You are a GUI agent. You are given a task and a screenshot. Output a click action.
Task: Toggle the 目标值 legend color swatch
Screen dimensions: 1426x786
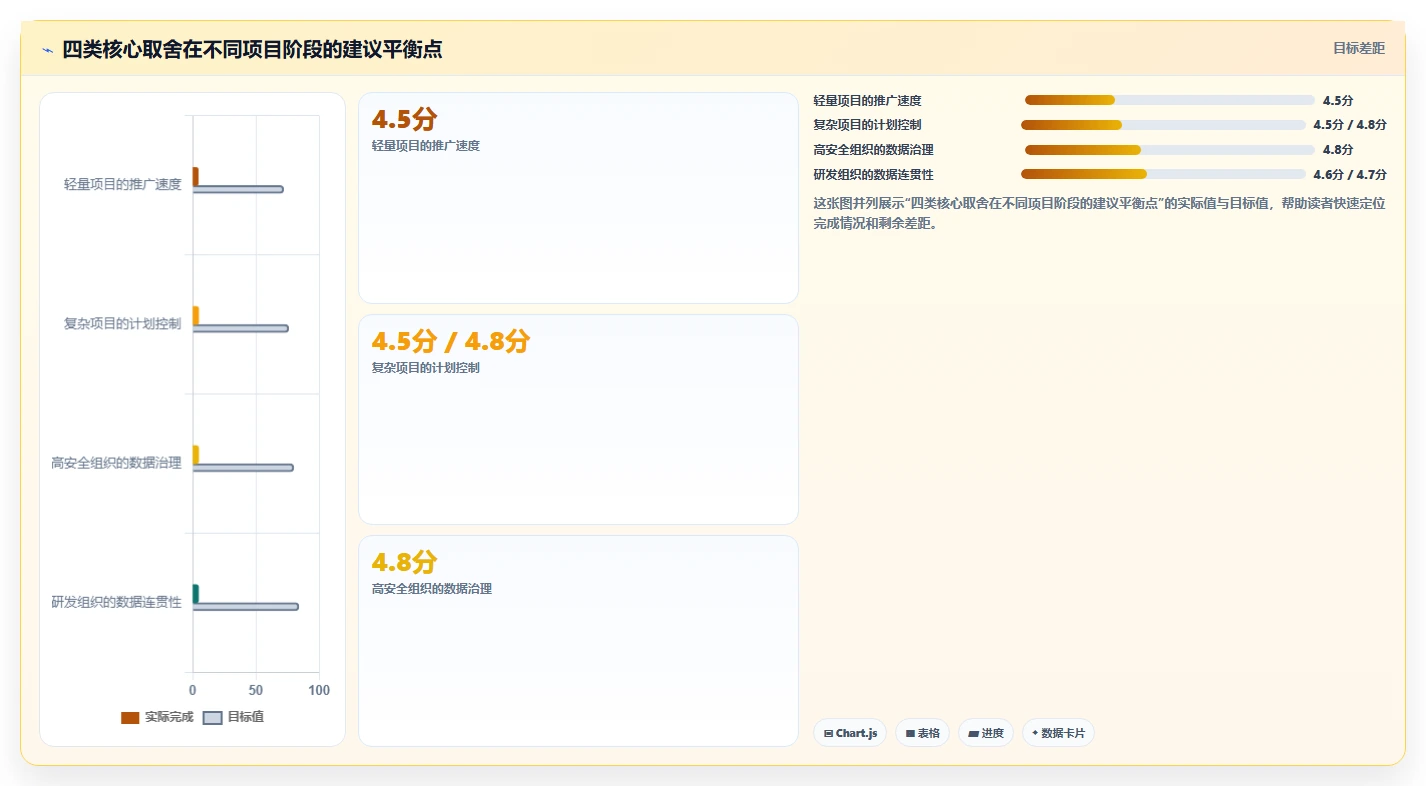pyautogui.click(x=212, y=718)
